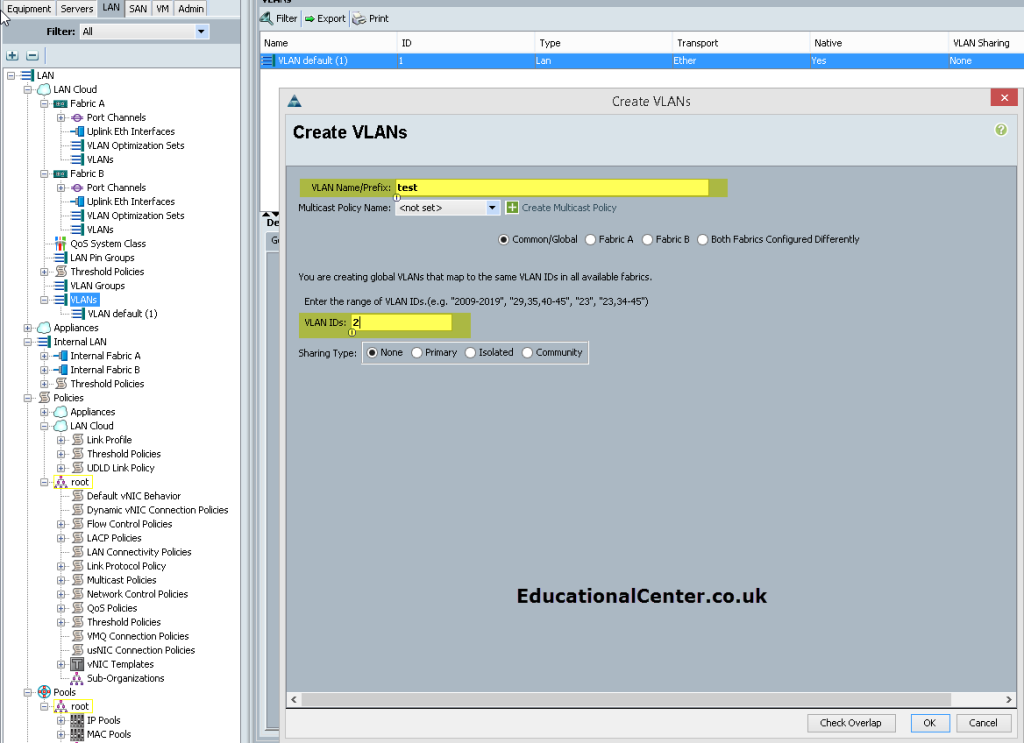Click the OK button
The width and height of the screenshot is (1024, 743).
929,723
